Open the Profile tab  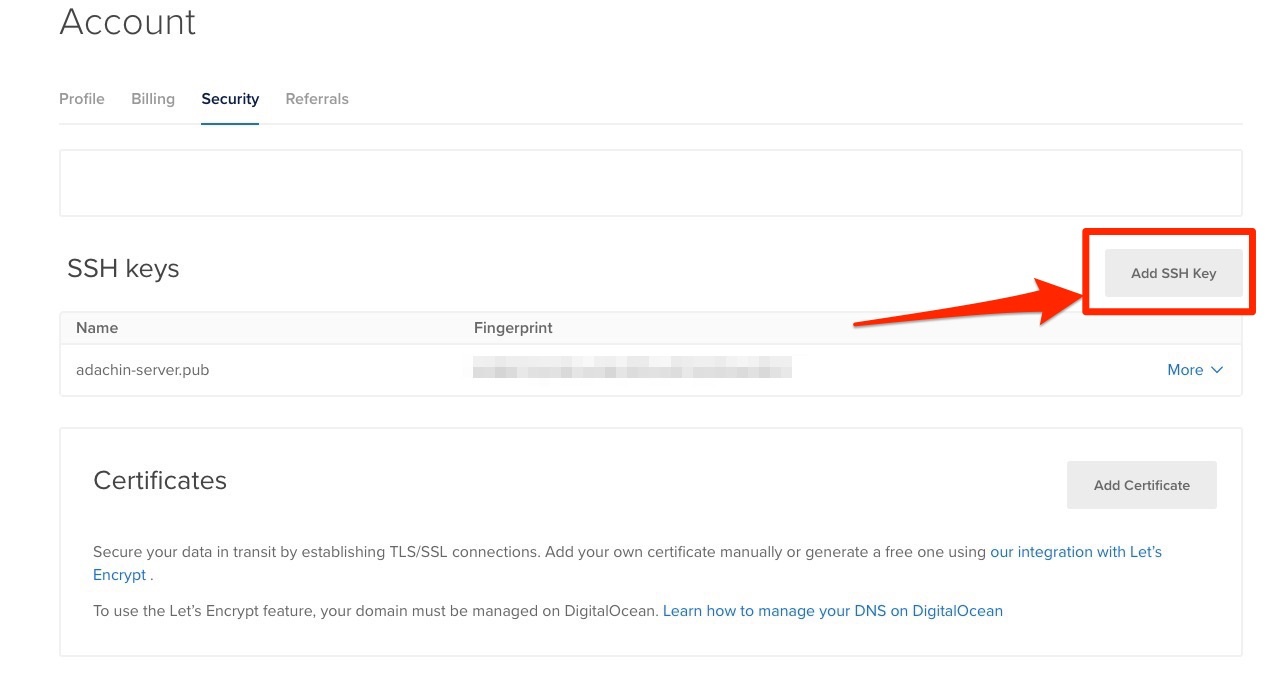82,99
